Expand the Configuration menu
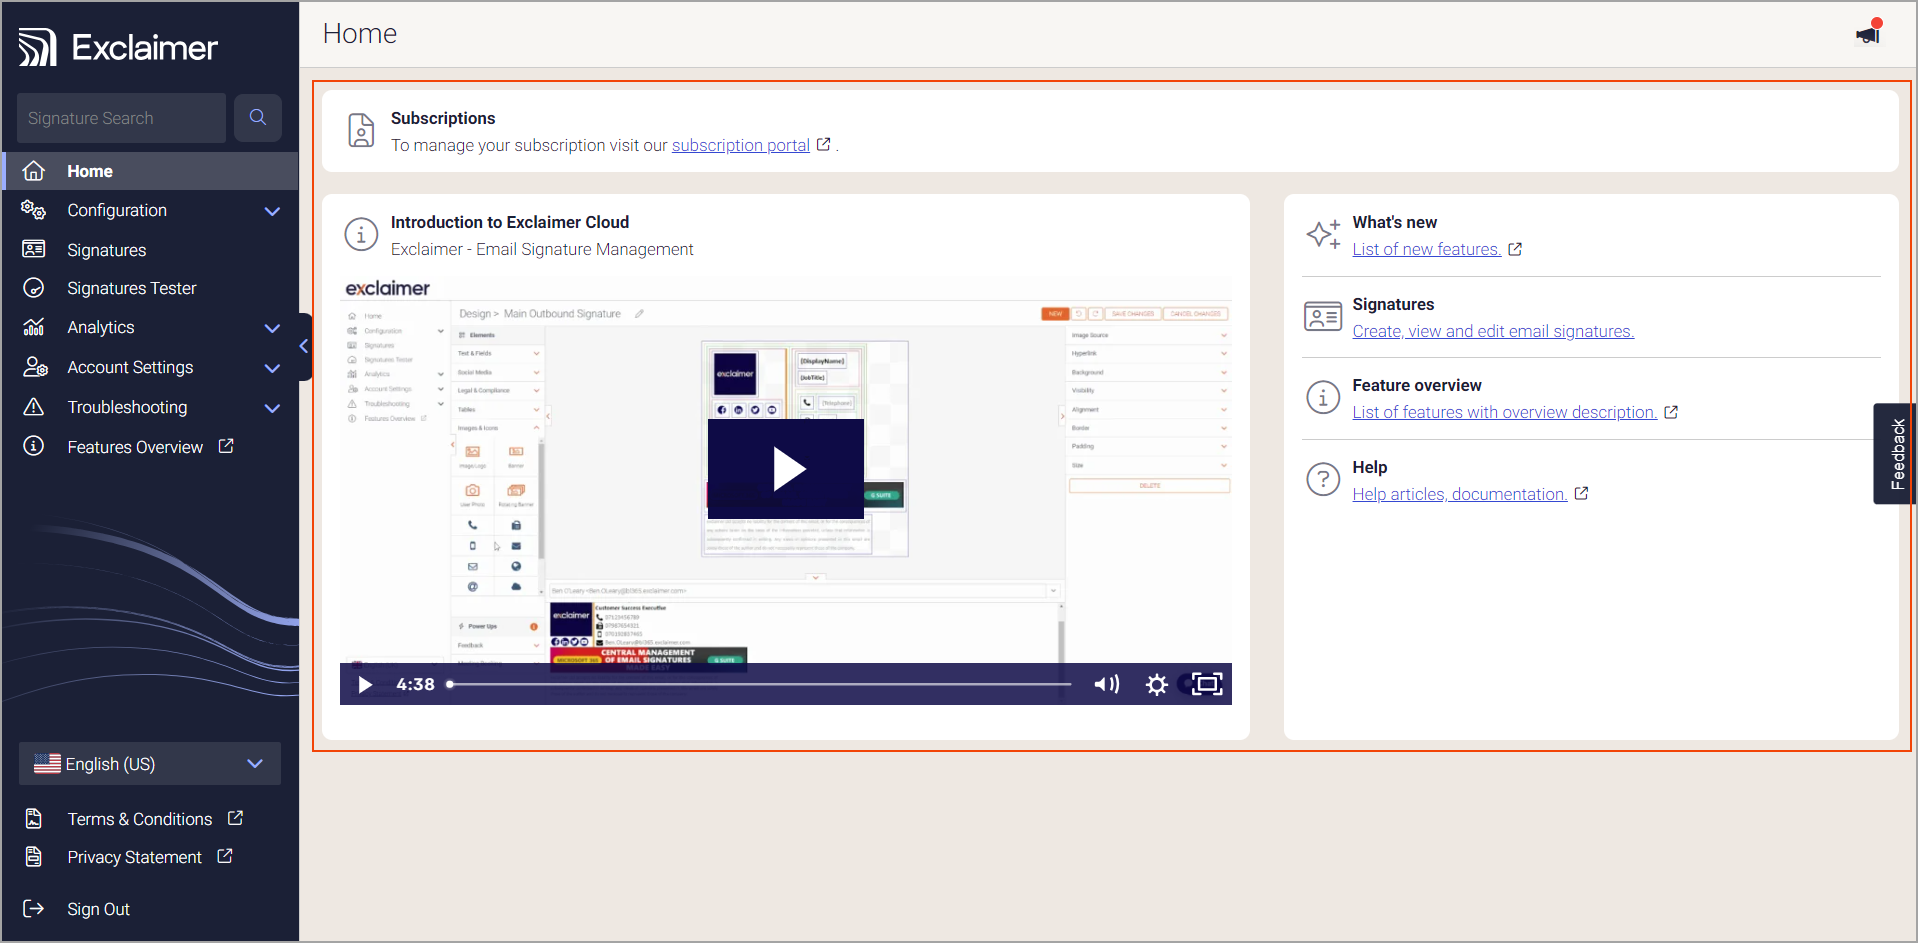Viewport: 1918px width, 943px height. (x=117, y=210)
